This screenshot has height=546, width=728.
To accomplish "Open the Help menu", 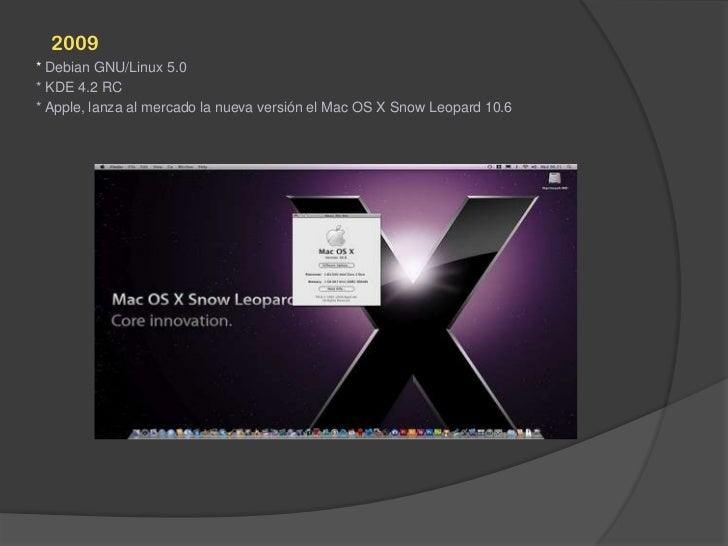I will pos(203,167).
